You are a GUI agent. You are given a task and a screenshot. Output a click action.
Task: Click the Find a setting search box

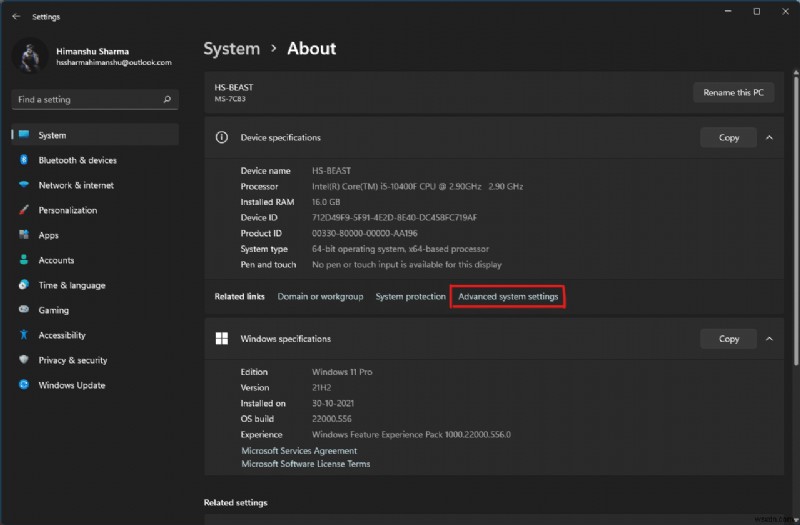point(95,99)
